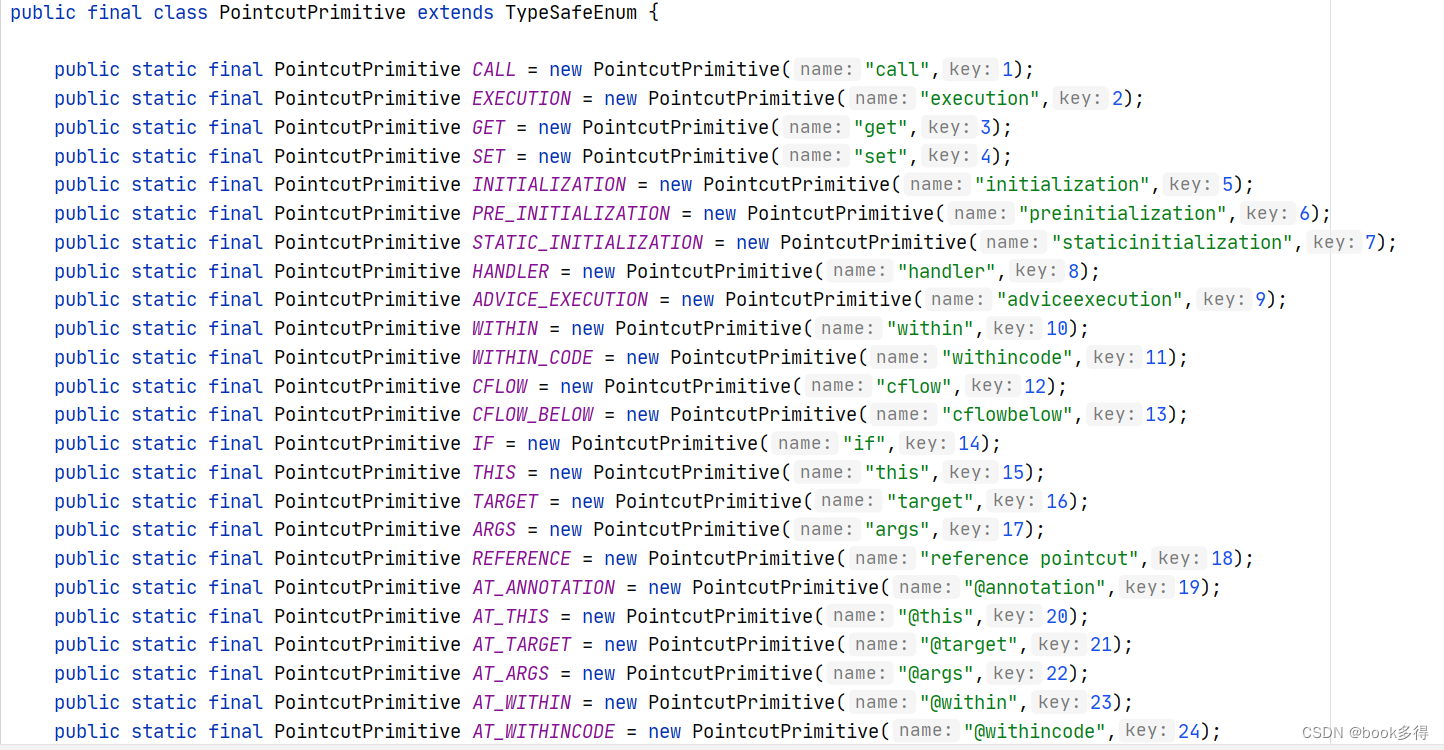Select the "withincode" string without @
The image size is (1444, 750).
(1008, 358)
